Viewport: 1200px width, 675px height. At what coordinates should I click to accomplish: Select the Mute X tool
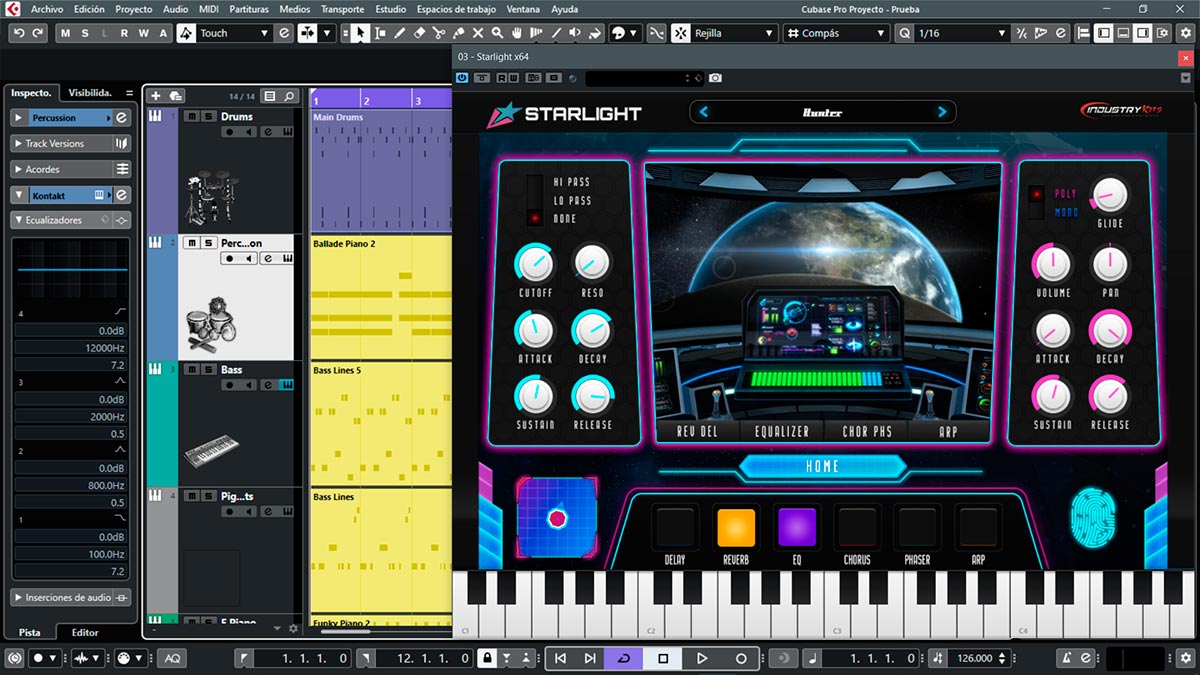pyautogui.click(x=478, y=33)
